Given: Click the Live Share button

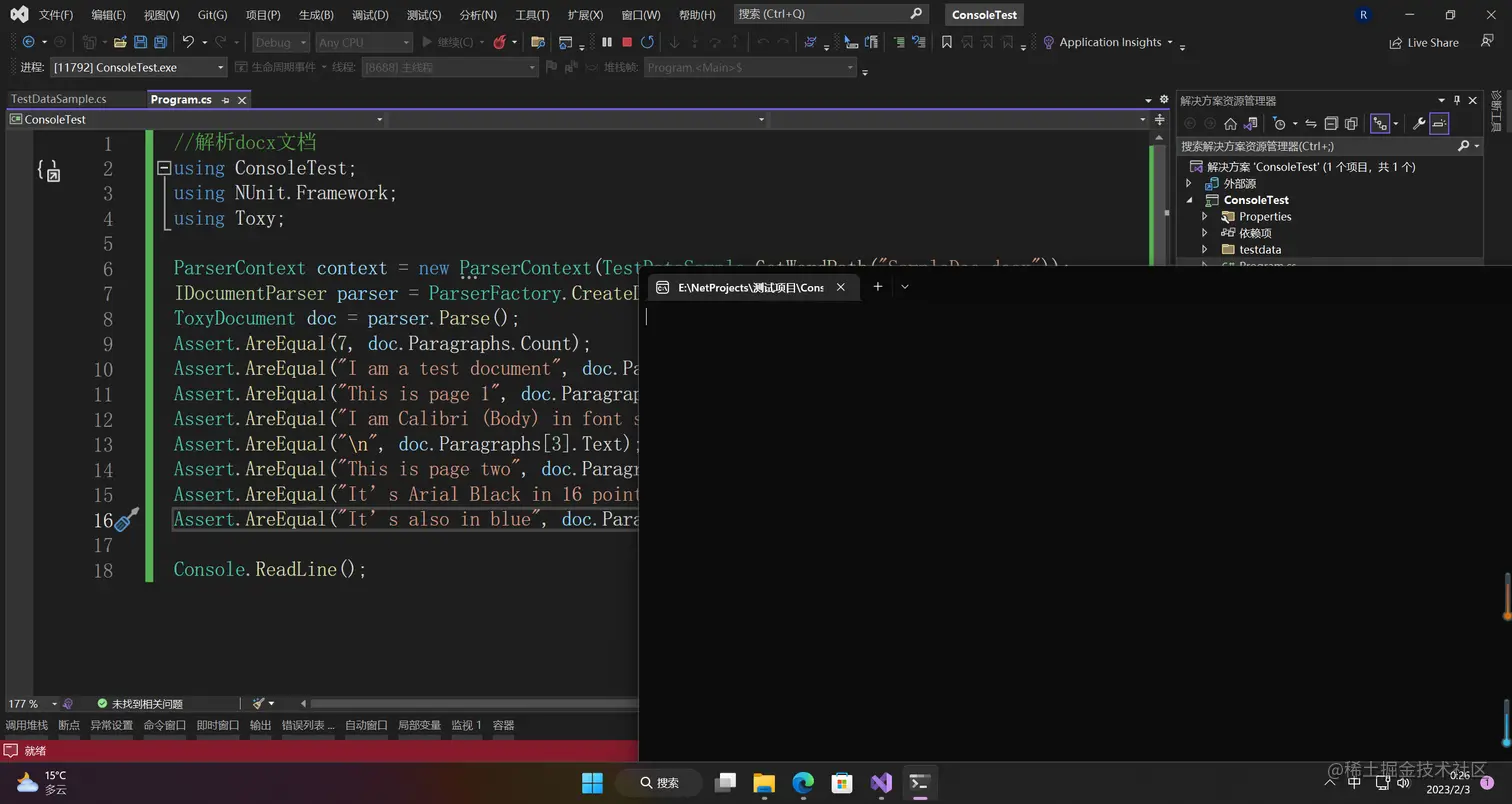Looking at the screenshot, I should point(1424,43).
